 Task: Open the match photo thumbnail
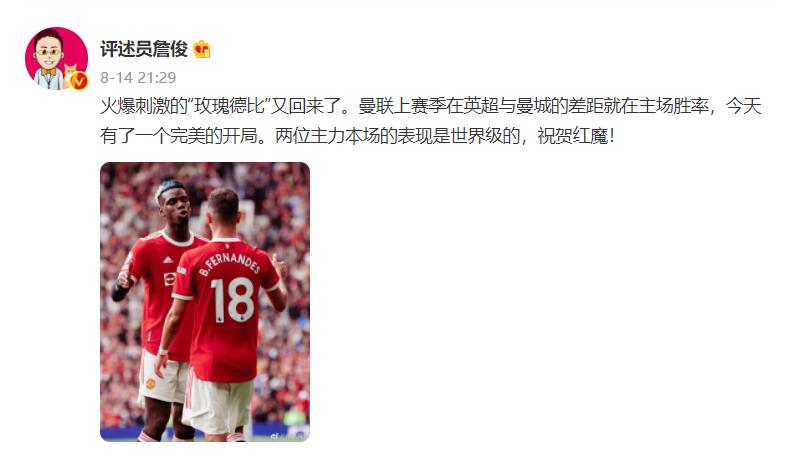(x=205, y=302)
